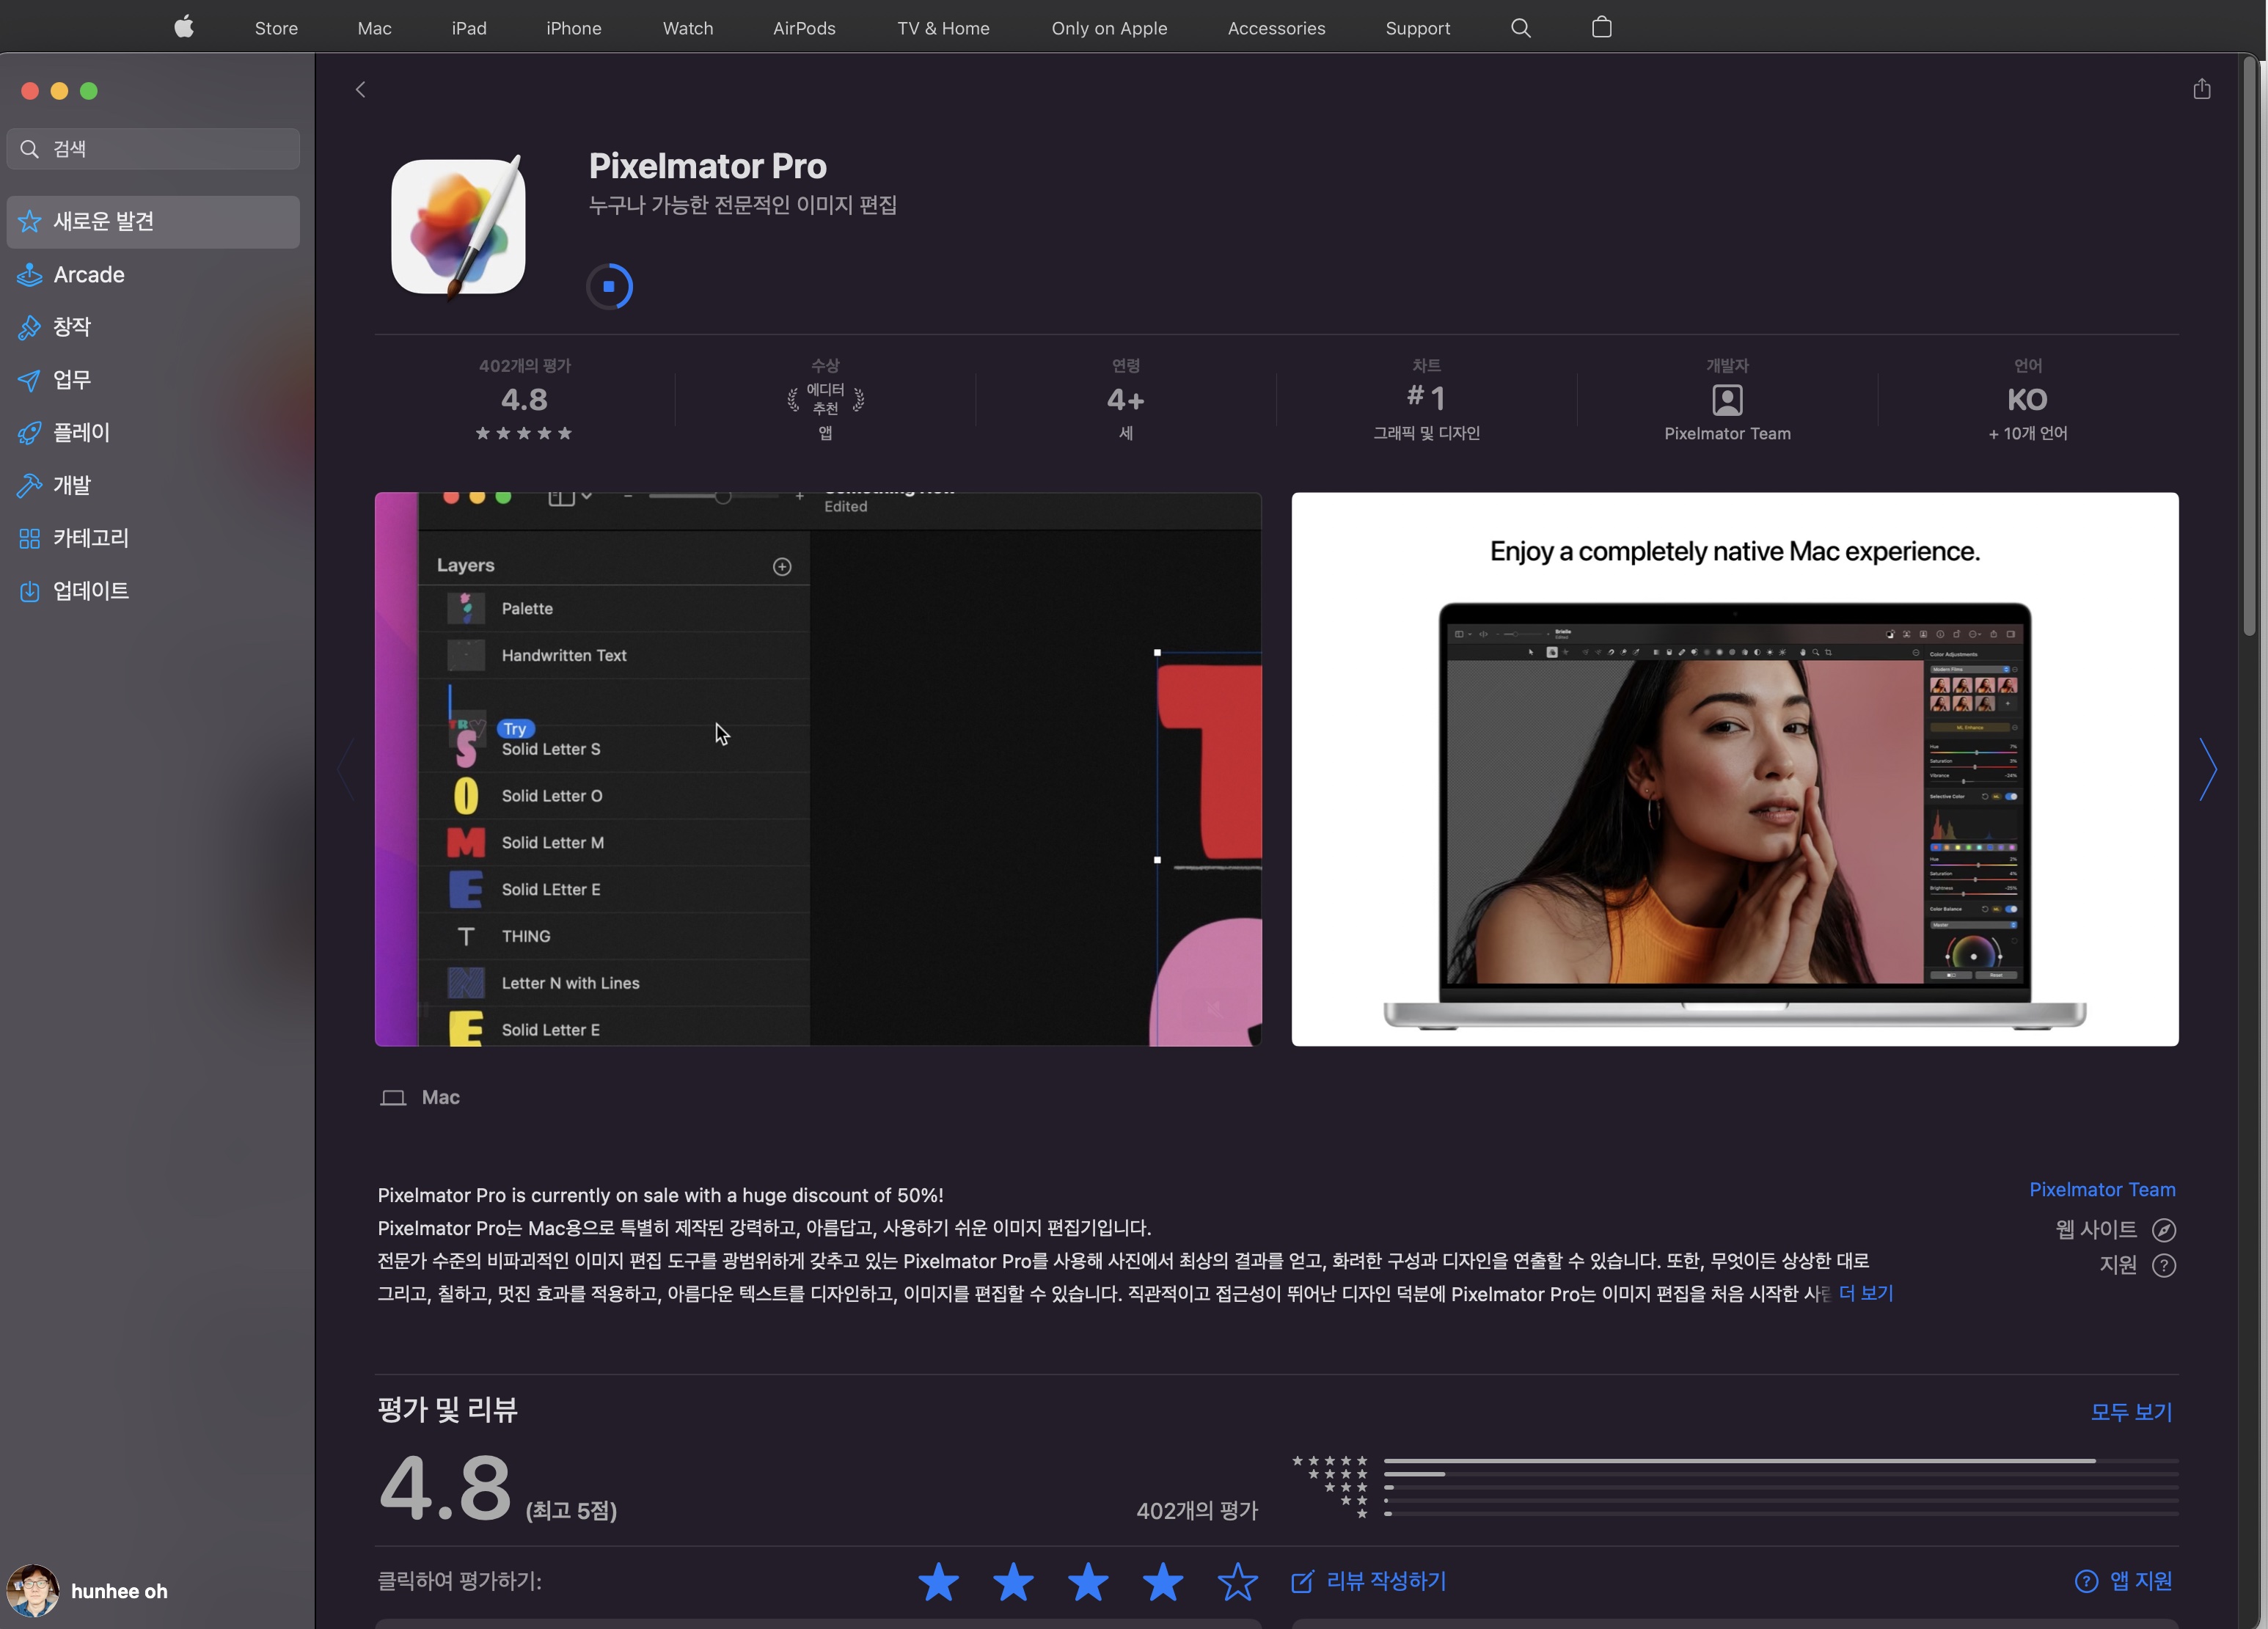This screenshot has height=1629, width=2268.
Task: Open the Pixelmator Team developer link
Action: click(2102, 1190)
